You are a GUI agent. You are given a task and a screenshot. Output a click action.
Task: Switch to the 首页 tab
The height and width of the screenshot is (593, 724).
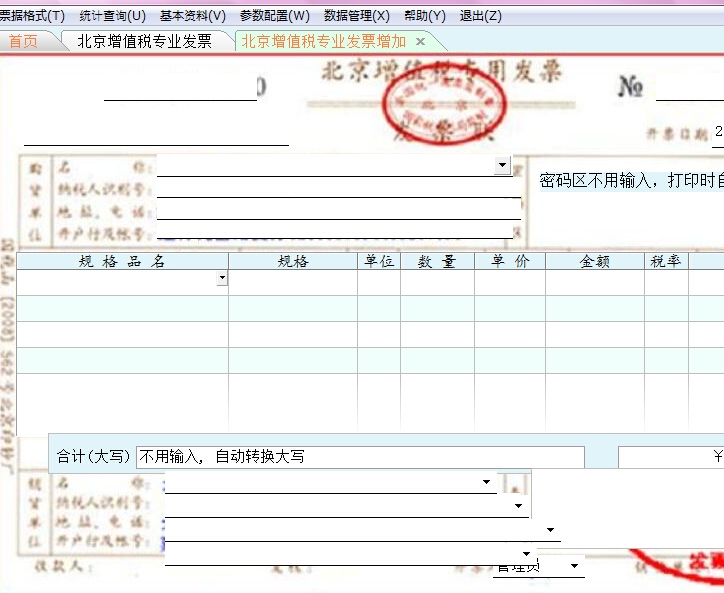[23, 41]
